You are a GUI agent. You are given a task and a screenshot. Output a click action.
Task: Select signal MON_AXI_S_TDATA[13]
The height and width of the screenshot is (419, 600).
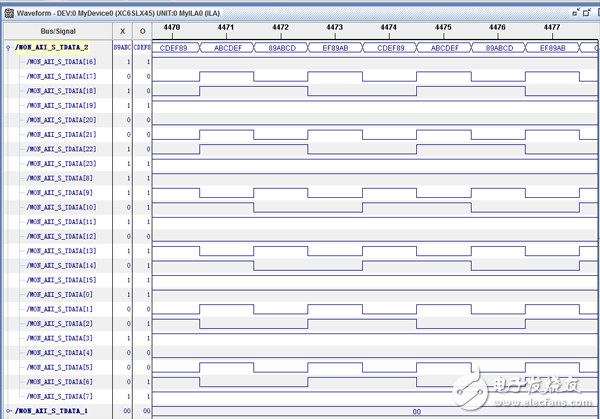[x=61, y=251]
